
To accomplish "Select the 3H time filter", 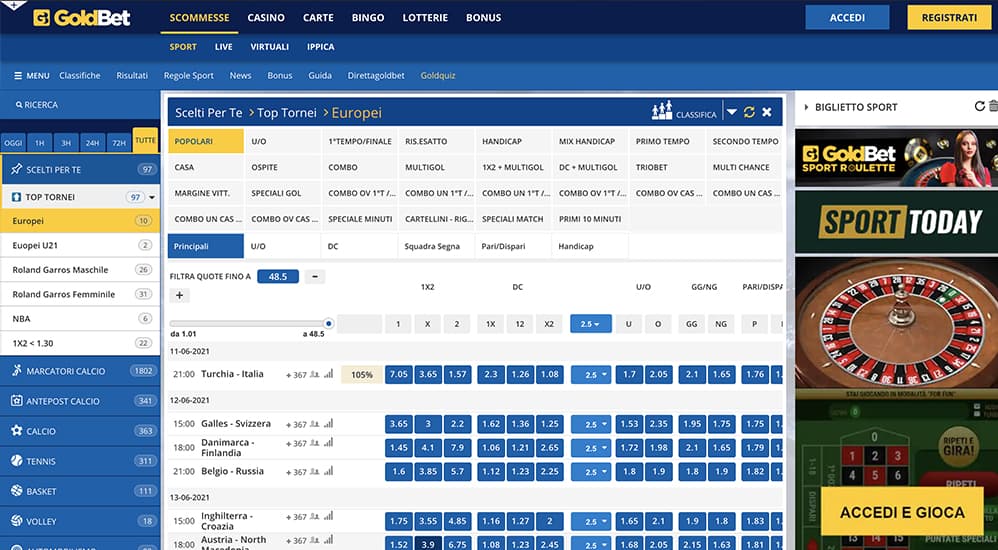I will (66, 143).
